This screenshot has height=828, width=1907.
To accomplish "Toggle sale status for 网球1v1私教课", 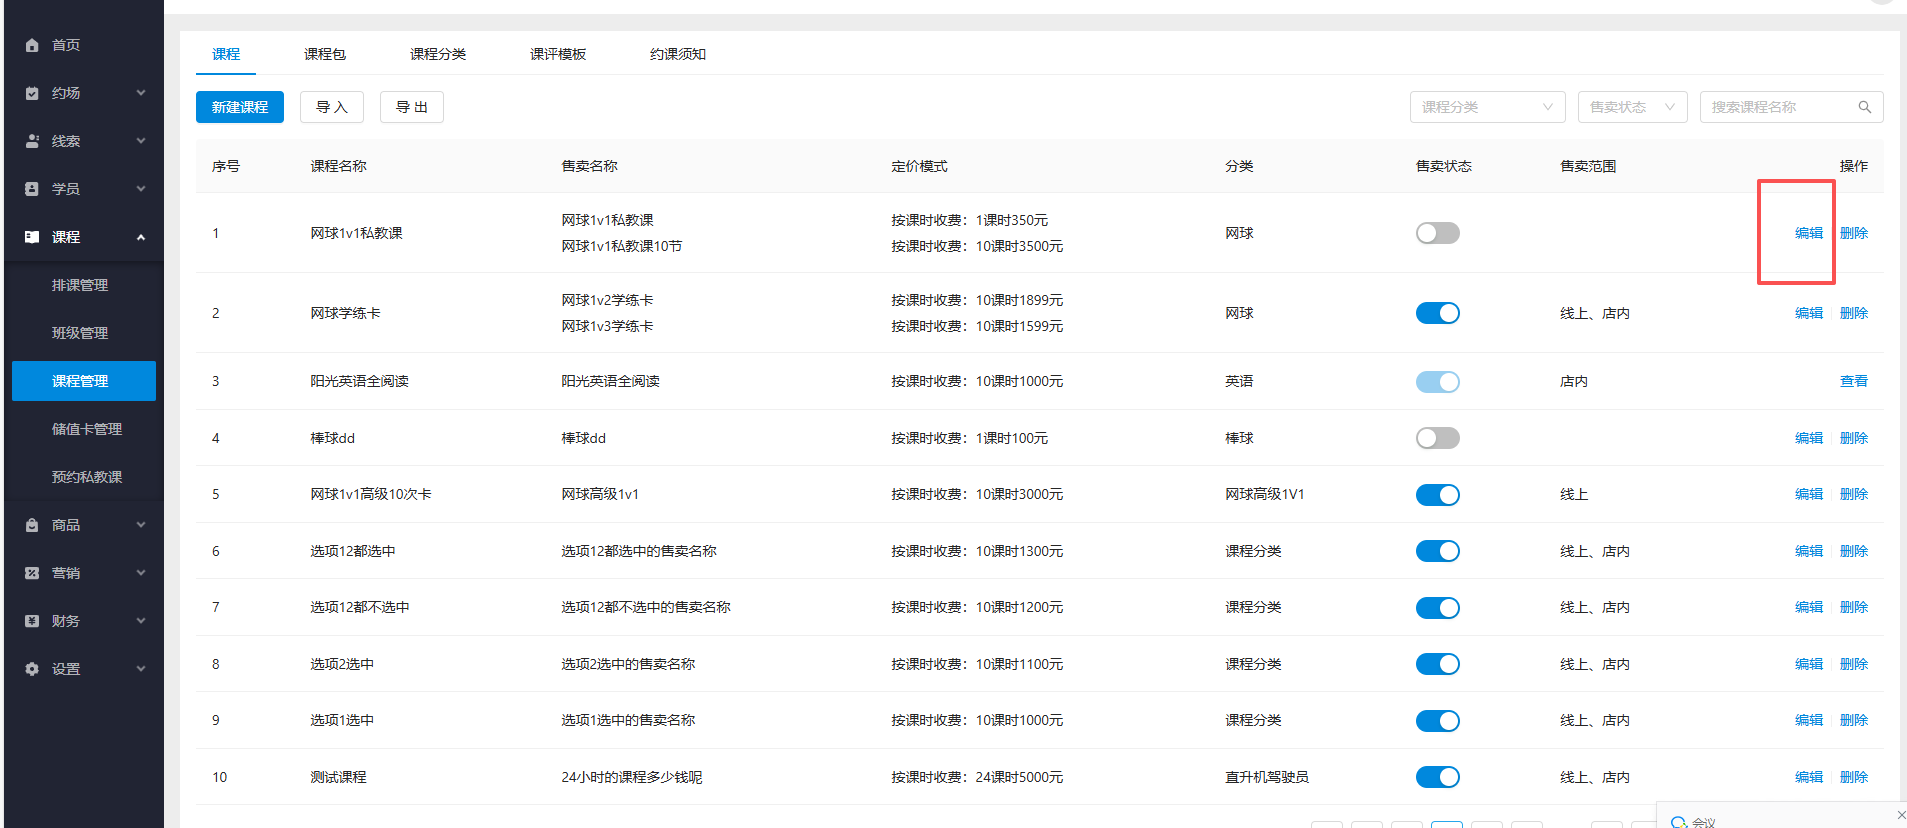I will (x=1437, y=233).
